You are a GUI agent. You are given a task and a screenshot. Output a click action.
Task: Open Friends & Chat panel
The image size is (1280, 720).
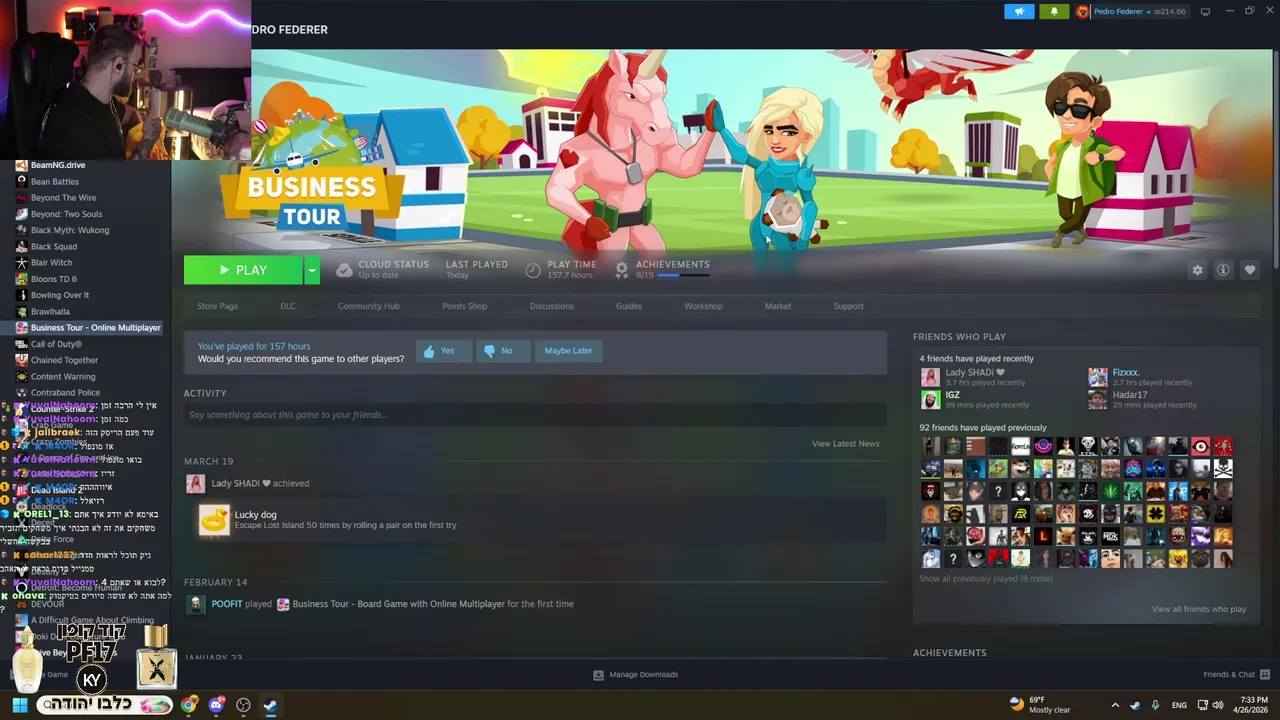coord(1236,675)
